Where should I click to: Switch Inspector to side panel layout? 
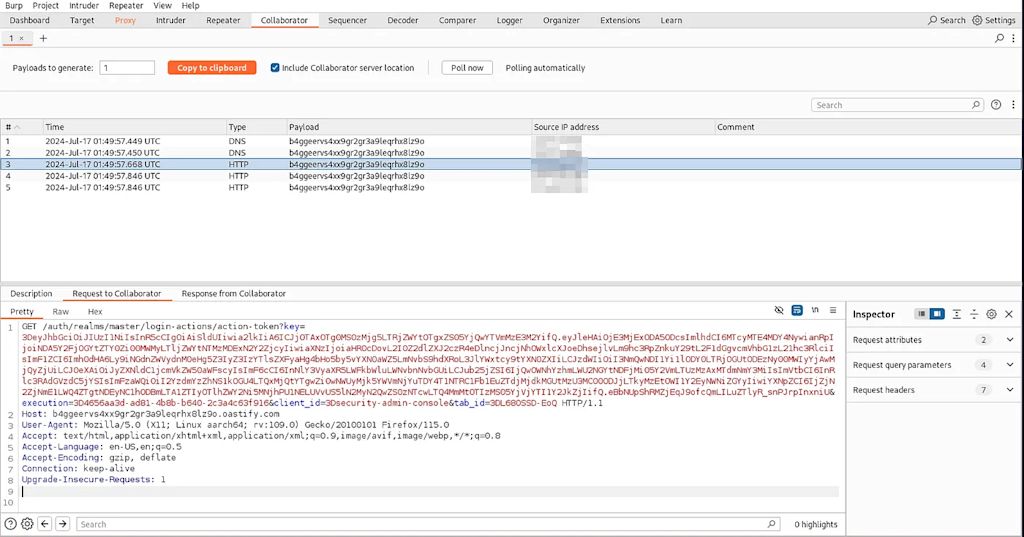937,314
